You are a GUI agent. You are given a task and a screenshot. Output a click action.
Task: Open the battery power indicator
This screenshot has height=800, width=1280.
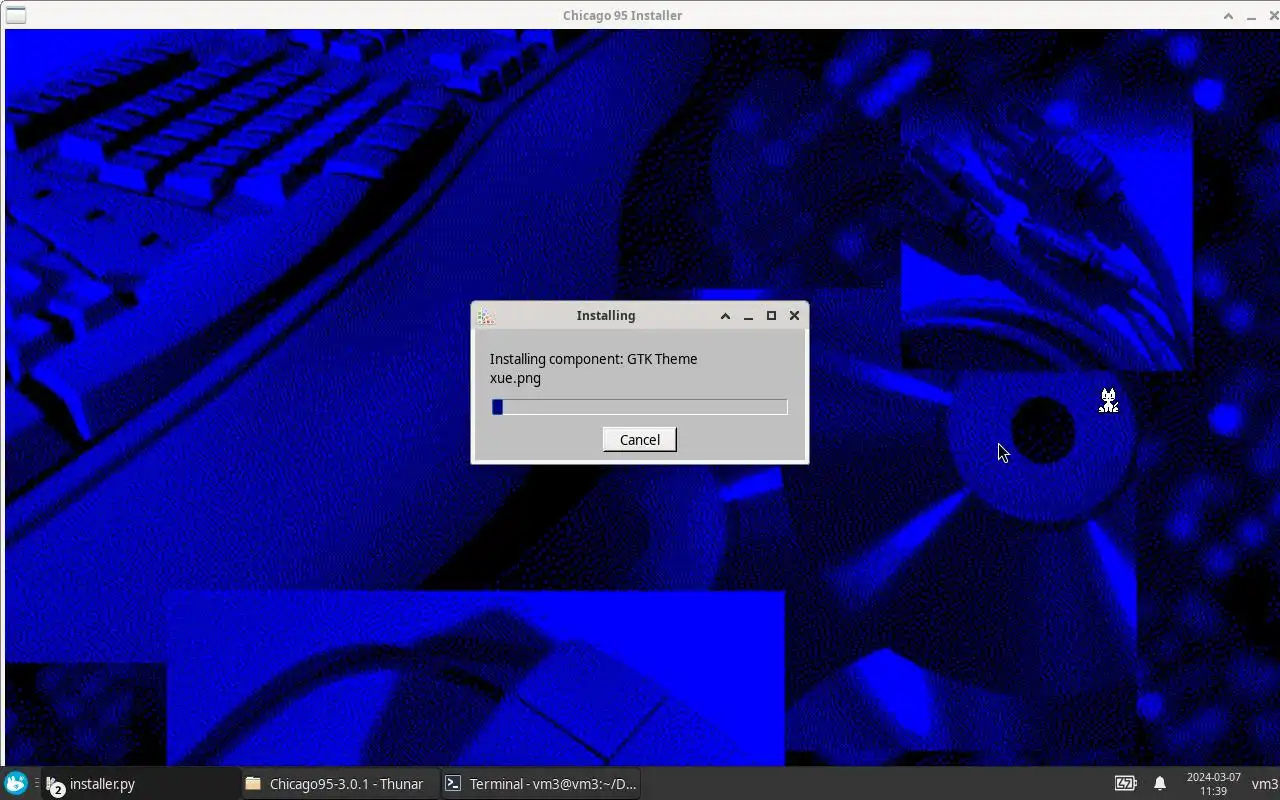pos(1126,784)
